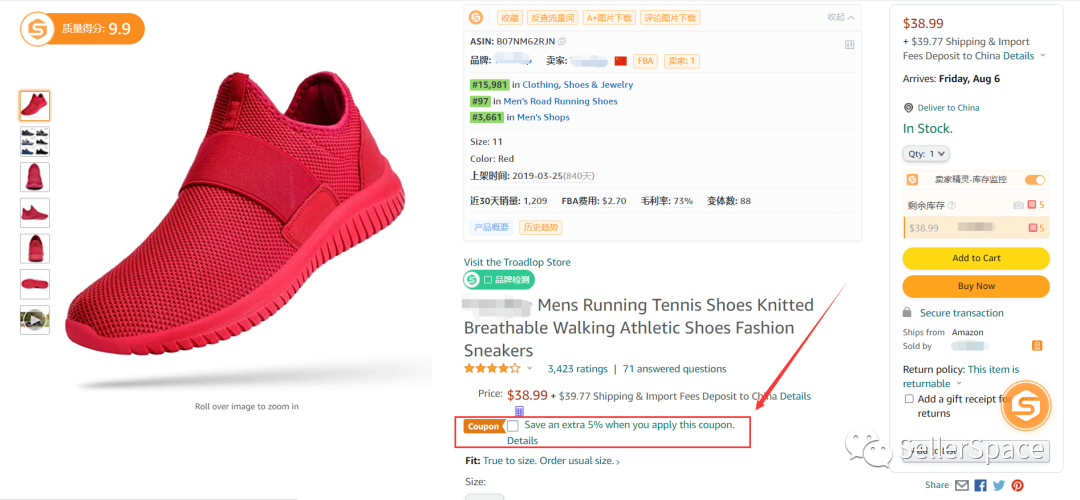The height and width of the screenshot is (500, 1080).
Task: Expand the star ratings breakdown arrow
Action: click(x=530, y=369)
